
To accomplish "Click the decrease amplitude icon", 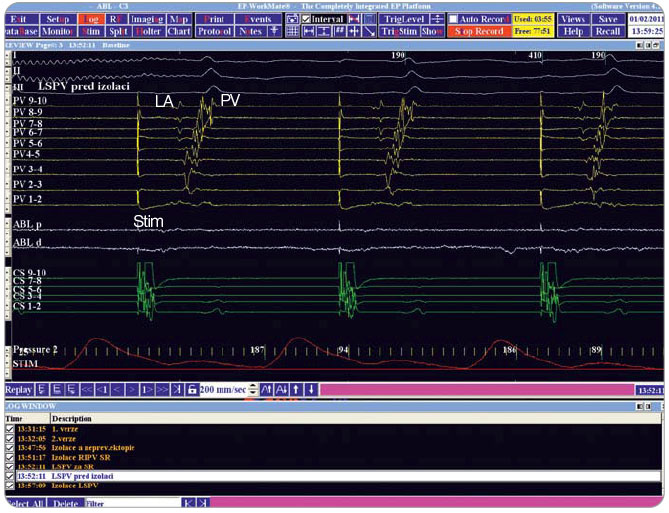I will point(281,389).
